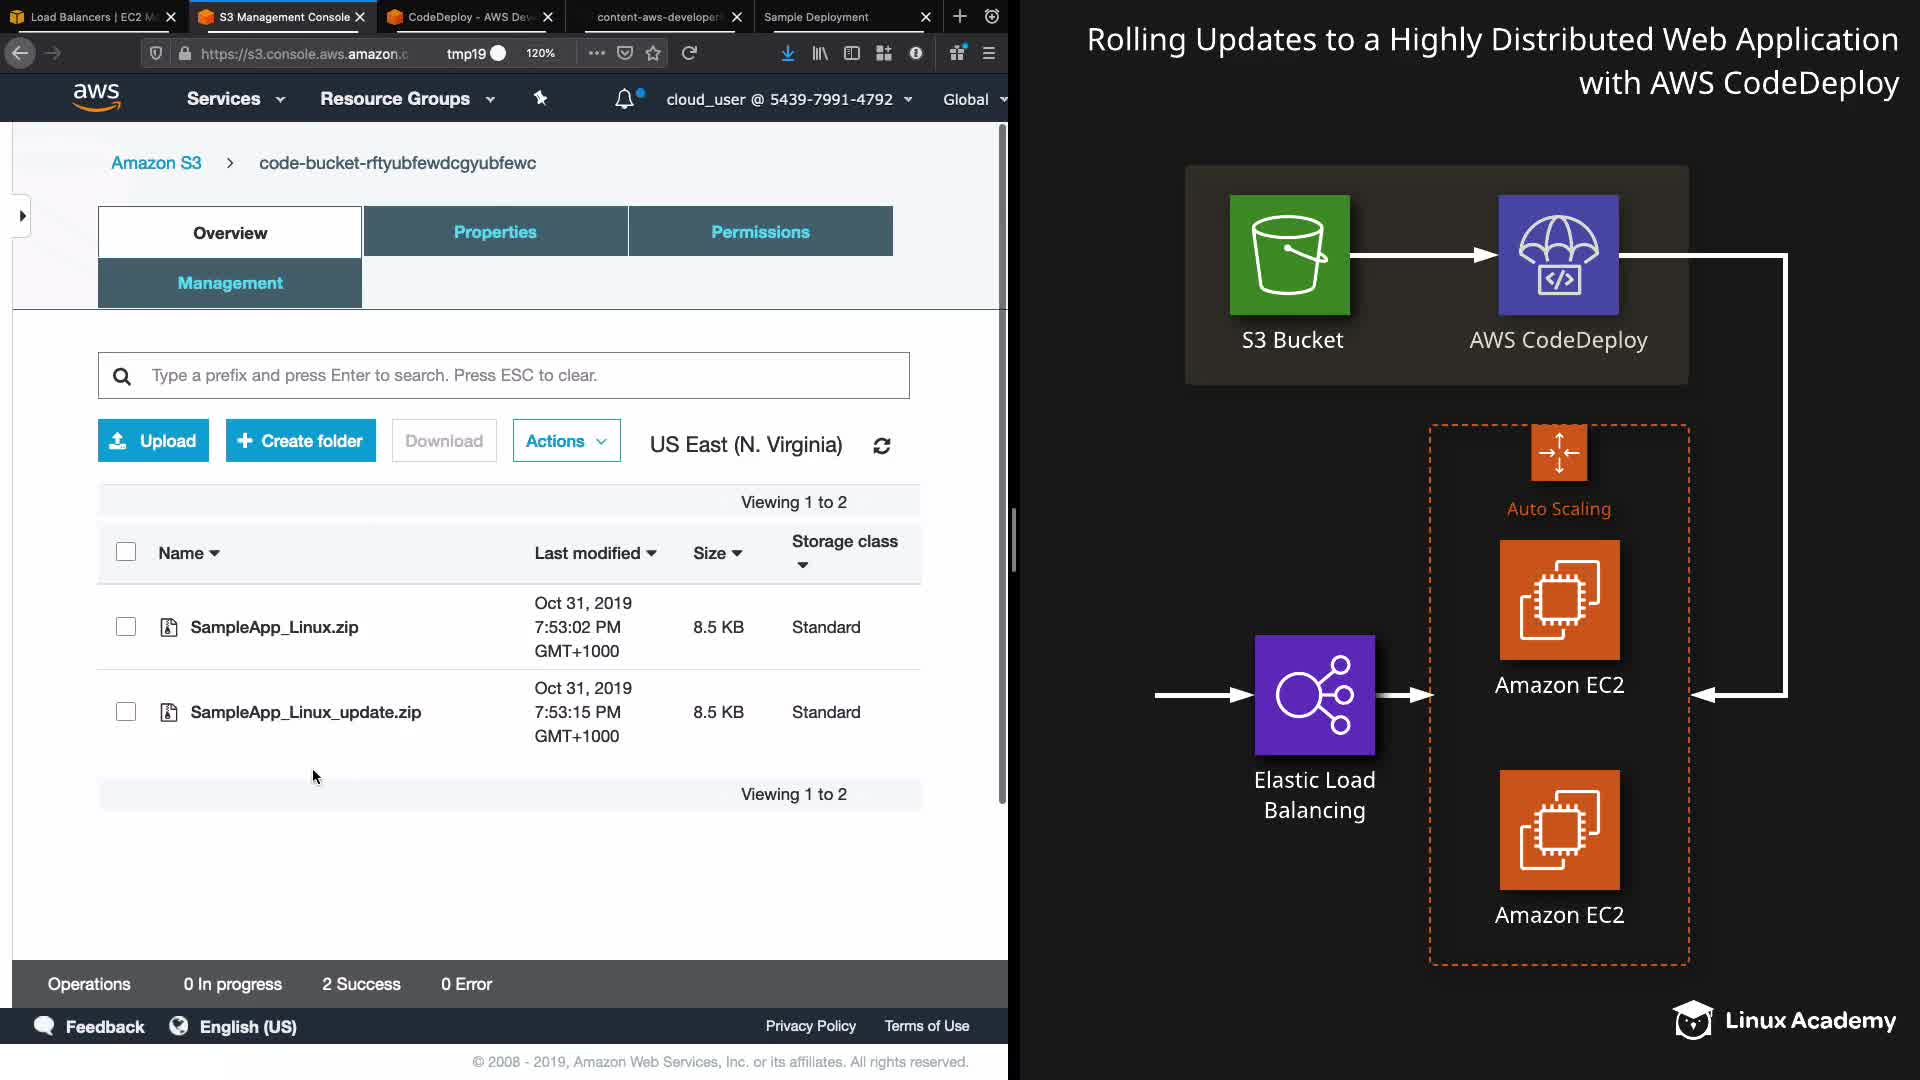Click the refresh icon beside US East region
The width and height of the screenshot is (1920, 1080).
(881, 446)
